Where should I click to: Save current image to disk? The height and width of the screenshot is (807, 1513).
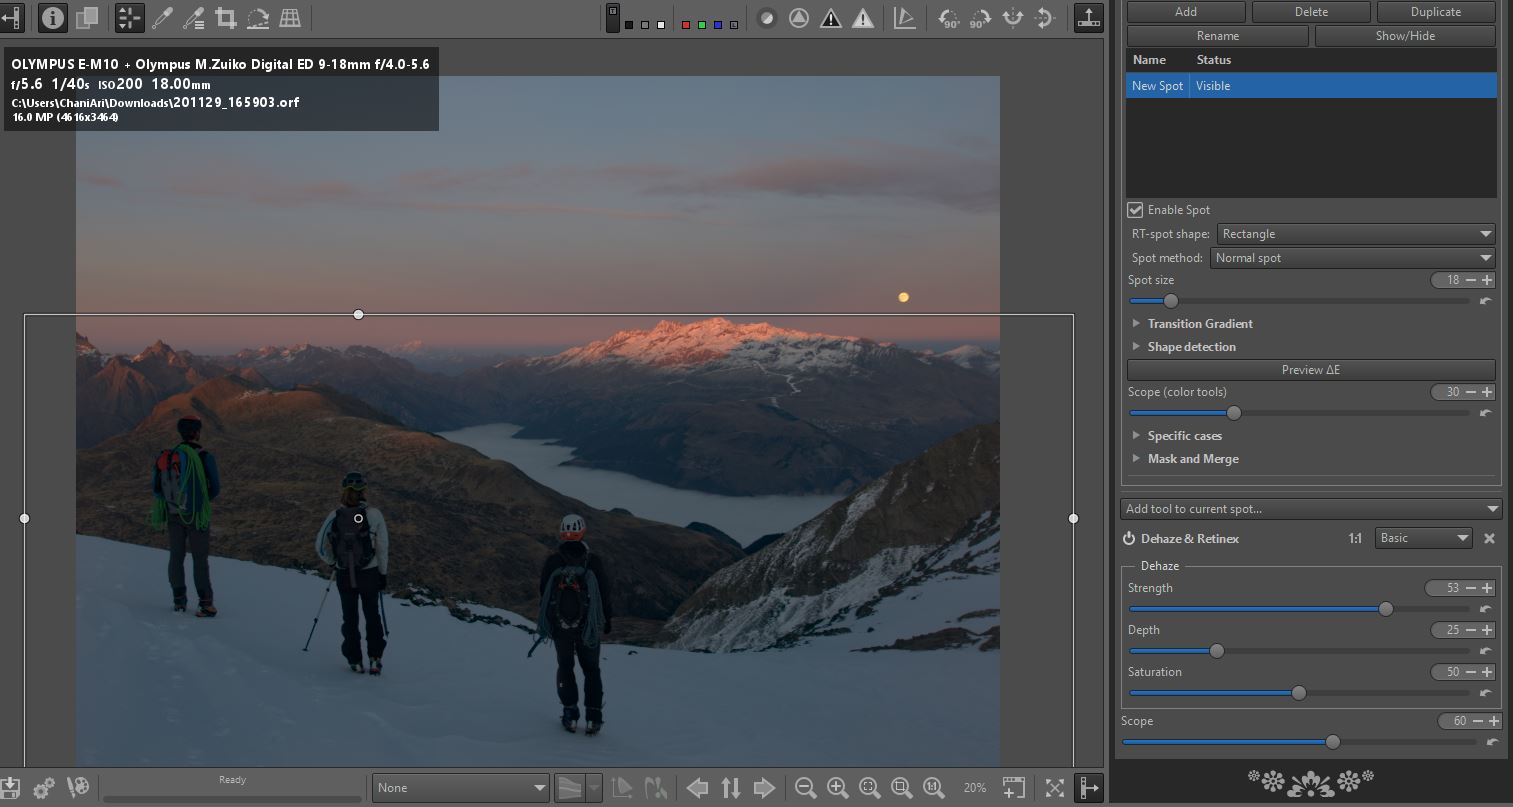click(11, 788)
